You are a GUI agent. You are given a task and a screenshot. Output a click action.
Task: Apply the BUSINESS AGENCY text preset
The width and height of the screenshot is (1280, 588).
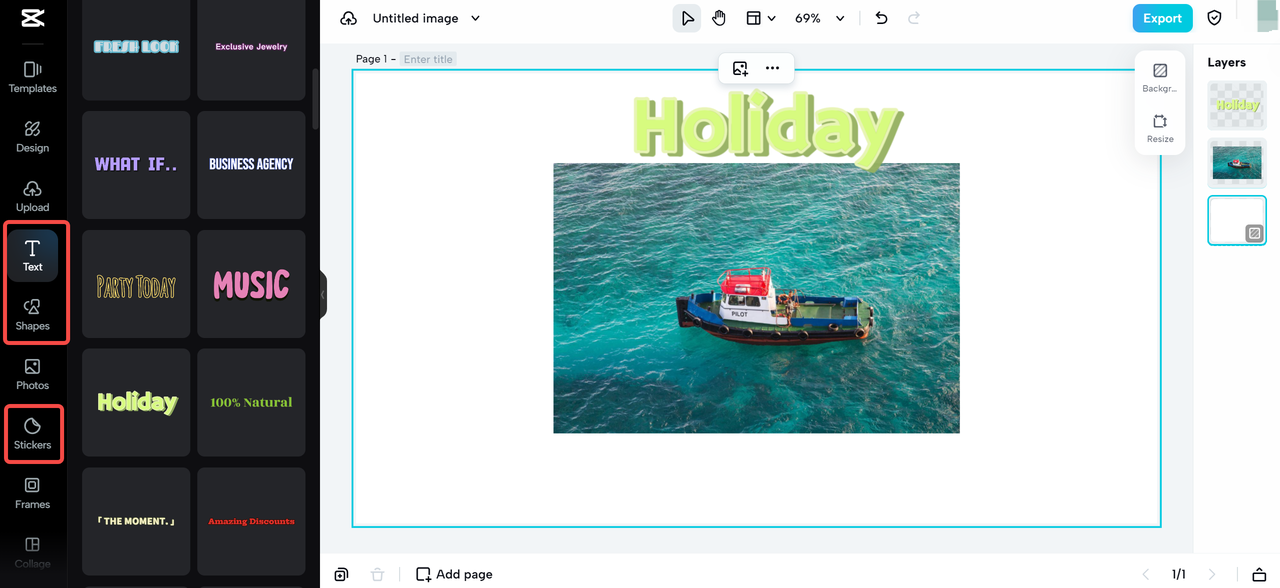tap(251, 165)
